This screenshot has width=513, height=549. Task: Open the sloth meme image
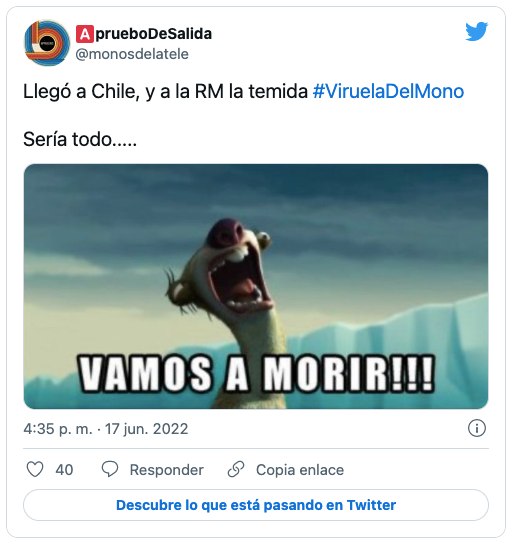[x=256, y=286]
